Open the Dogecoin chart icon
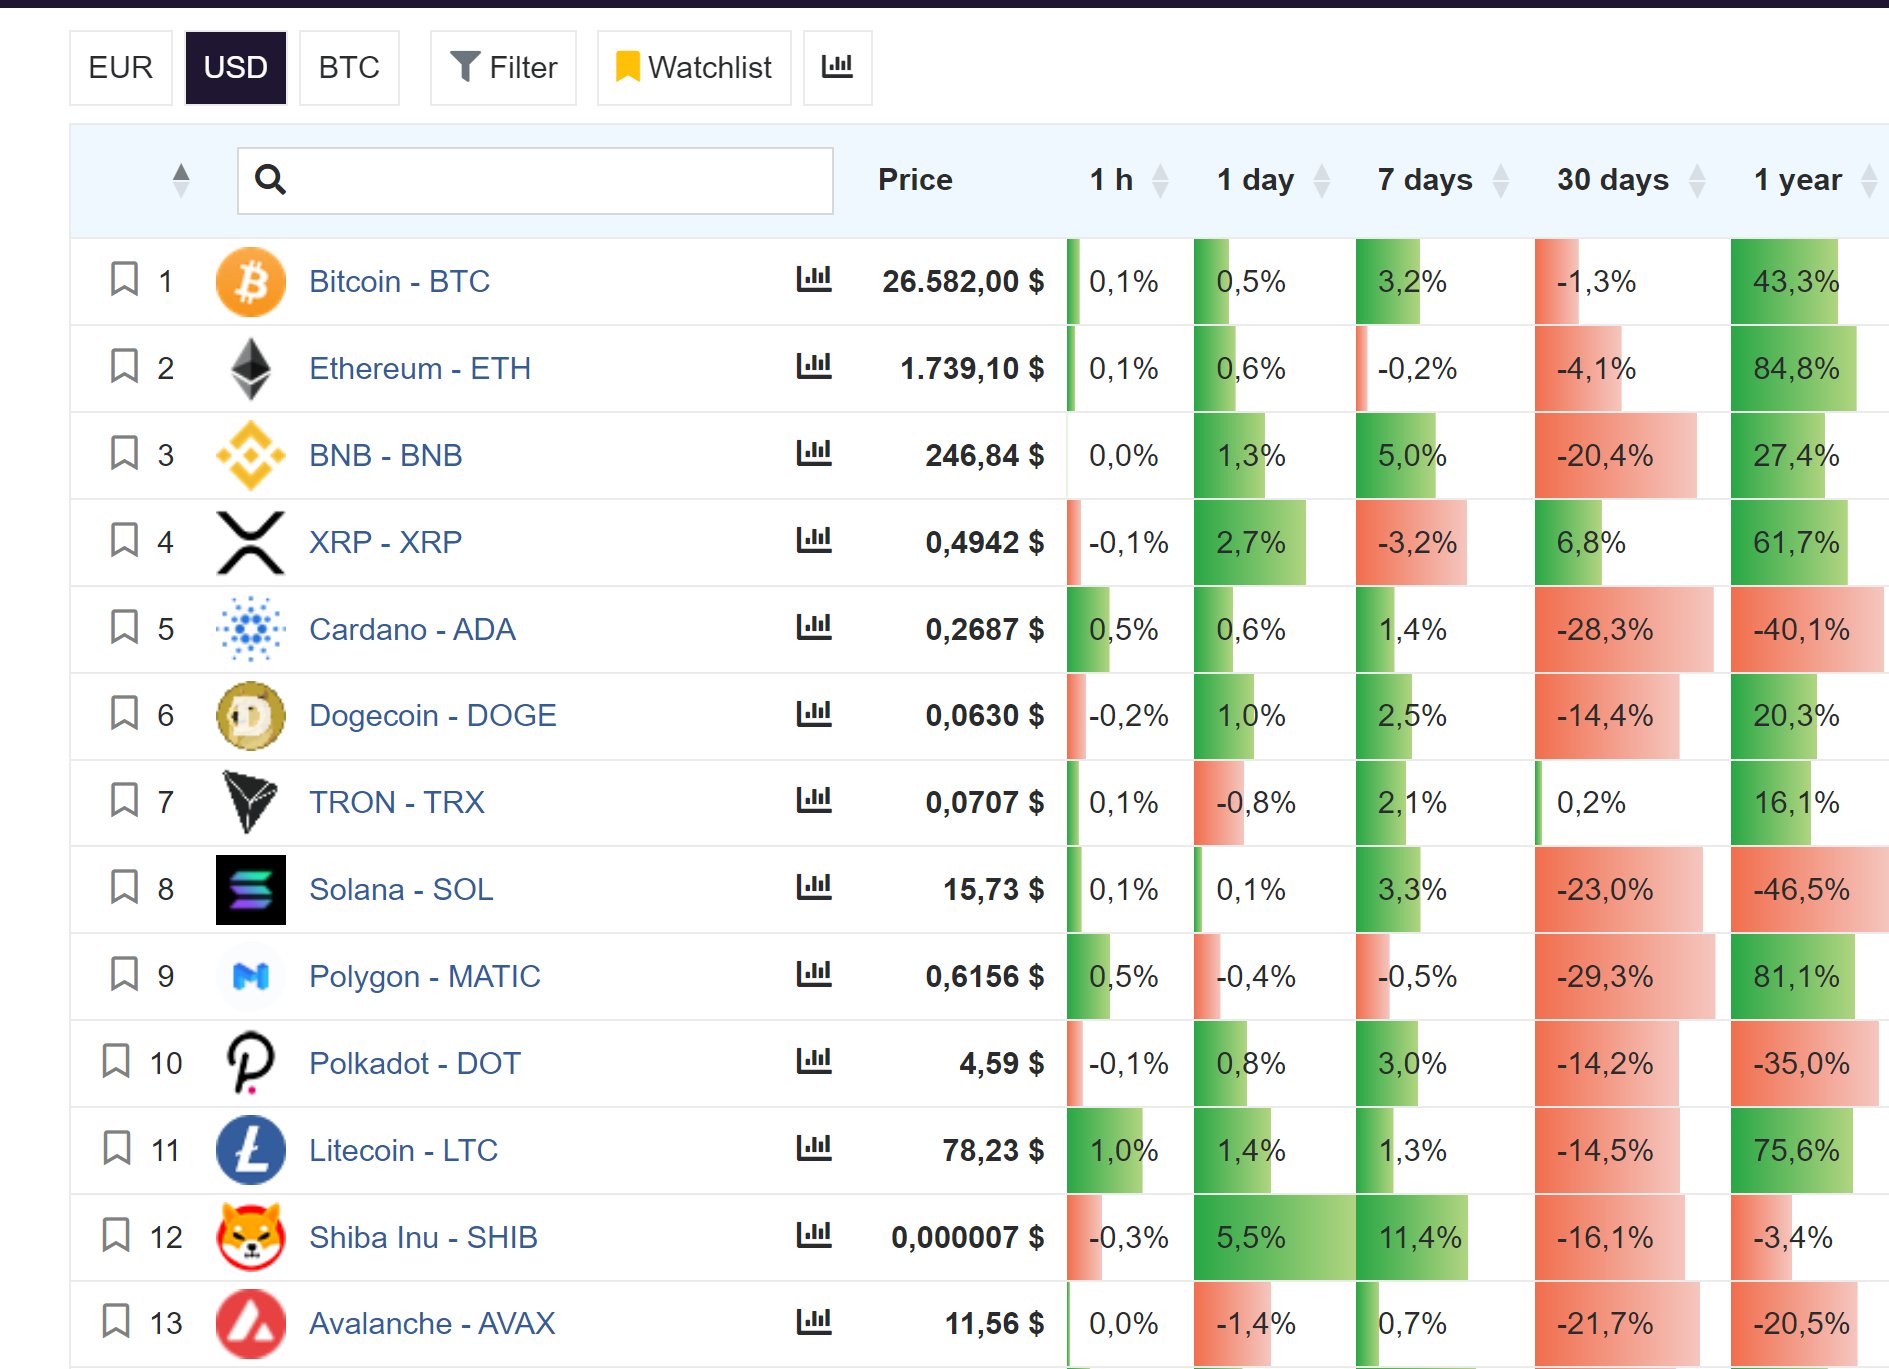 [814, 713]
